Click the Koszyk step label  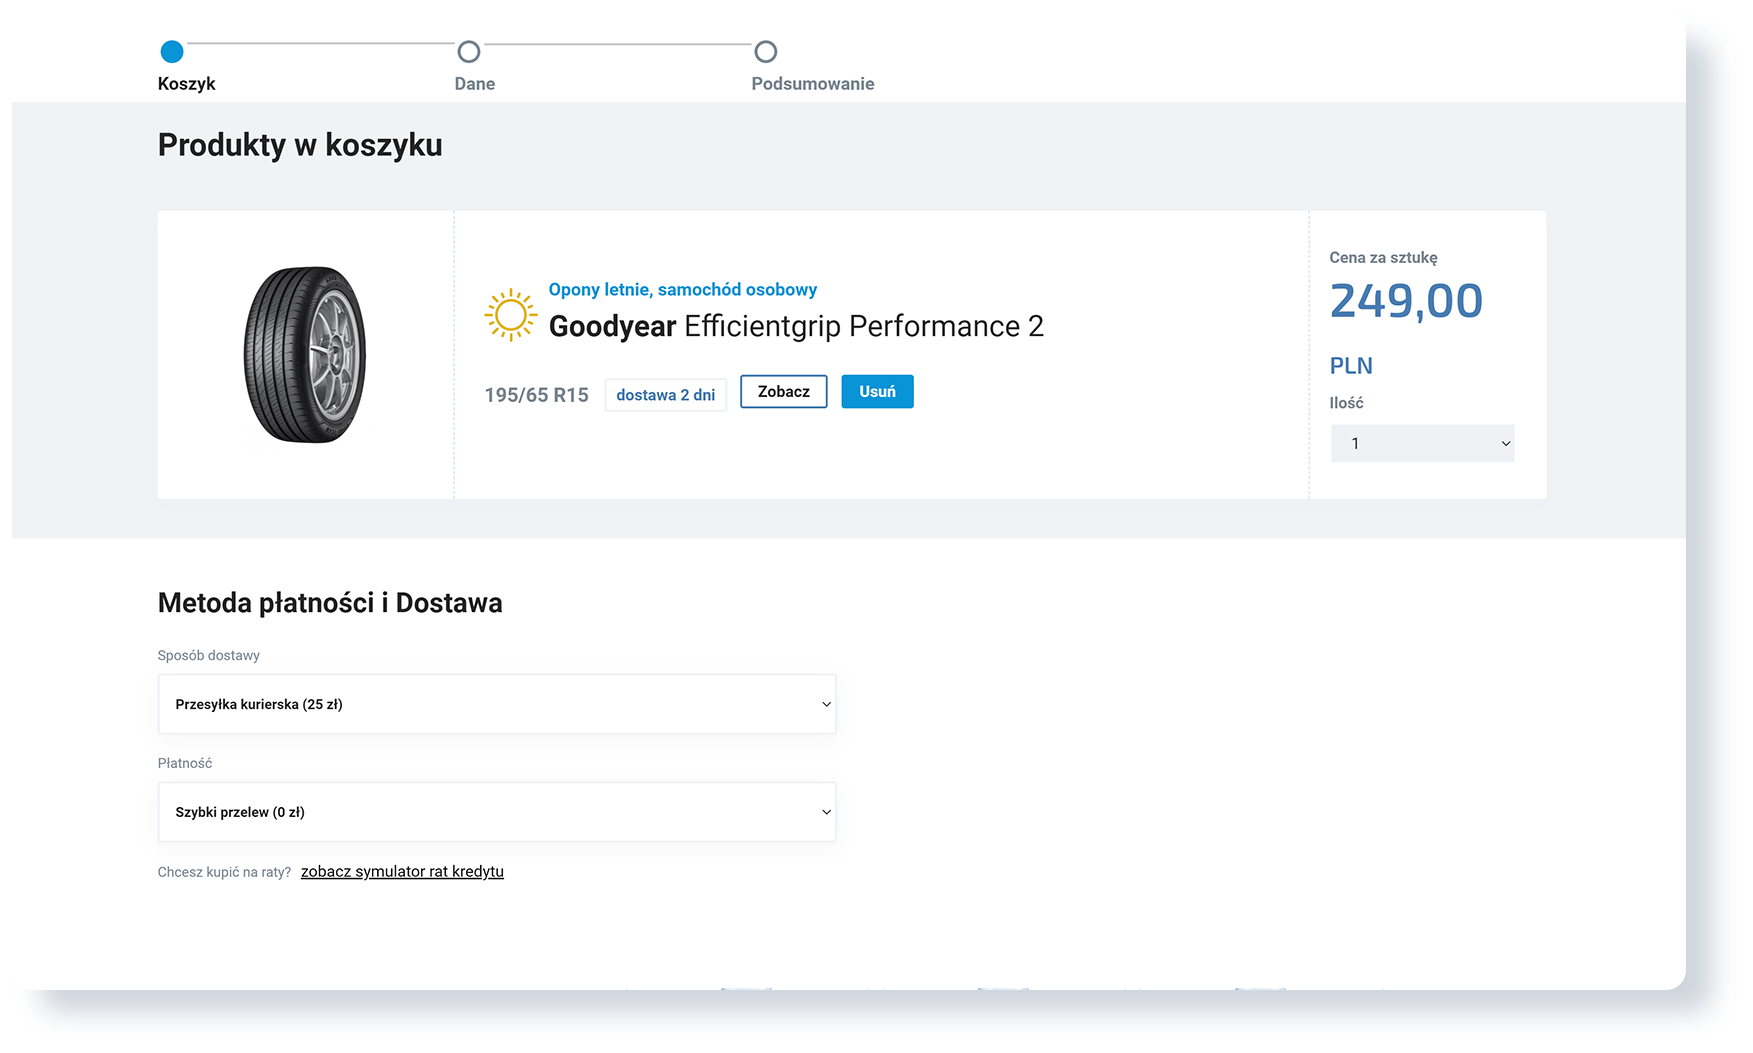187,84
